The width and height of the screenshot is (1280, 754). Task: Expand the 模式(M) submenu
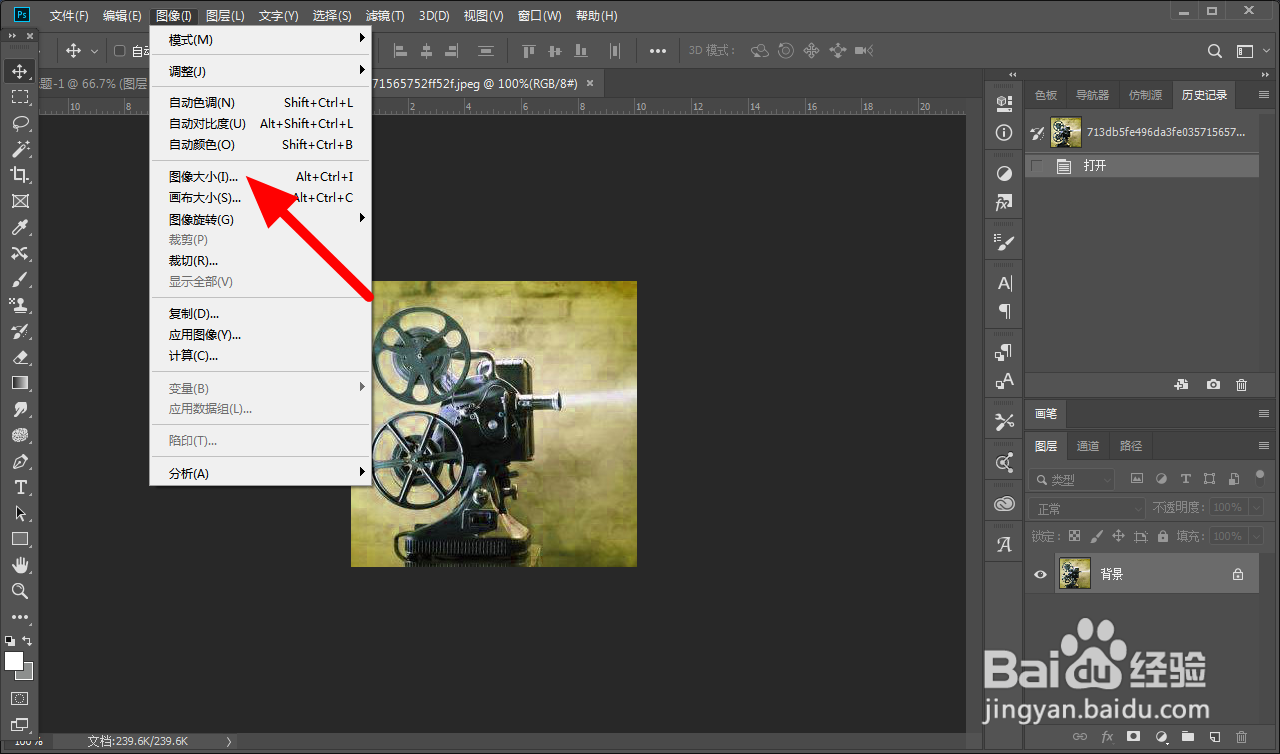pos(260,39)
